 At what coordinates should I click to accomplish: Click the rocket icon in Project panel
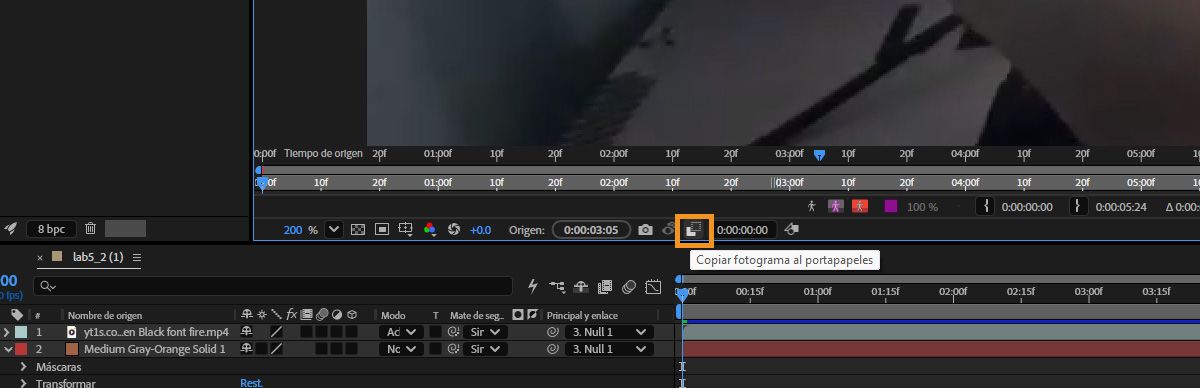point(11,228)
